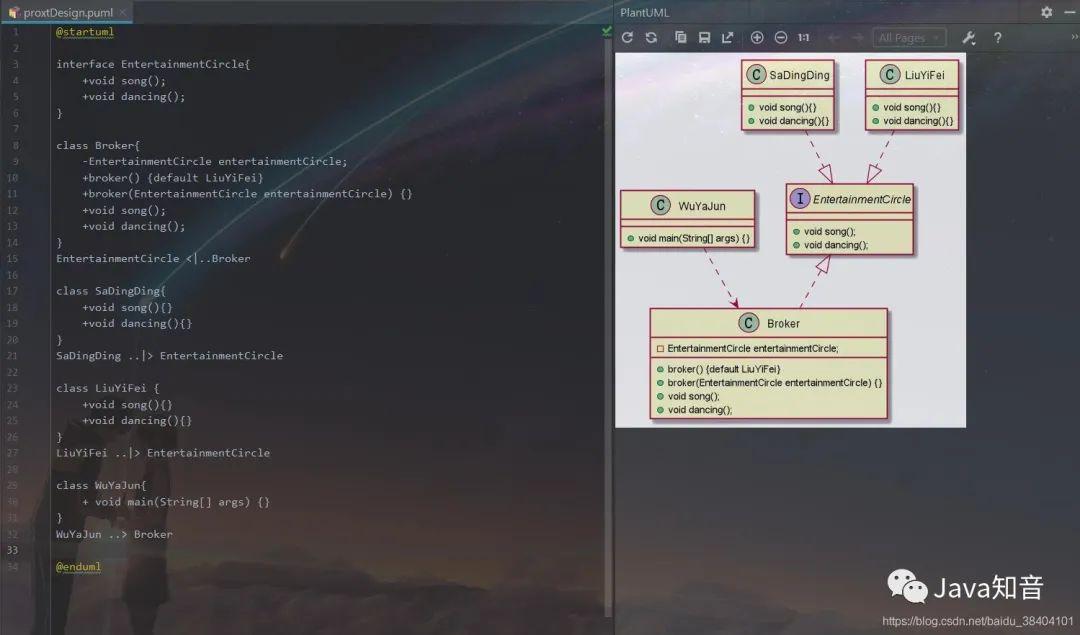The height and width of the screenshot is (635, 1080).
Task: Click '+ void main(String[] args) {}' code line
Action: pos(176,501)
